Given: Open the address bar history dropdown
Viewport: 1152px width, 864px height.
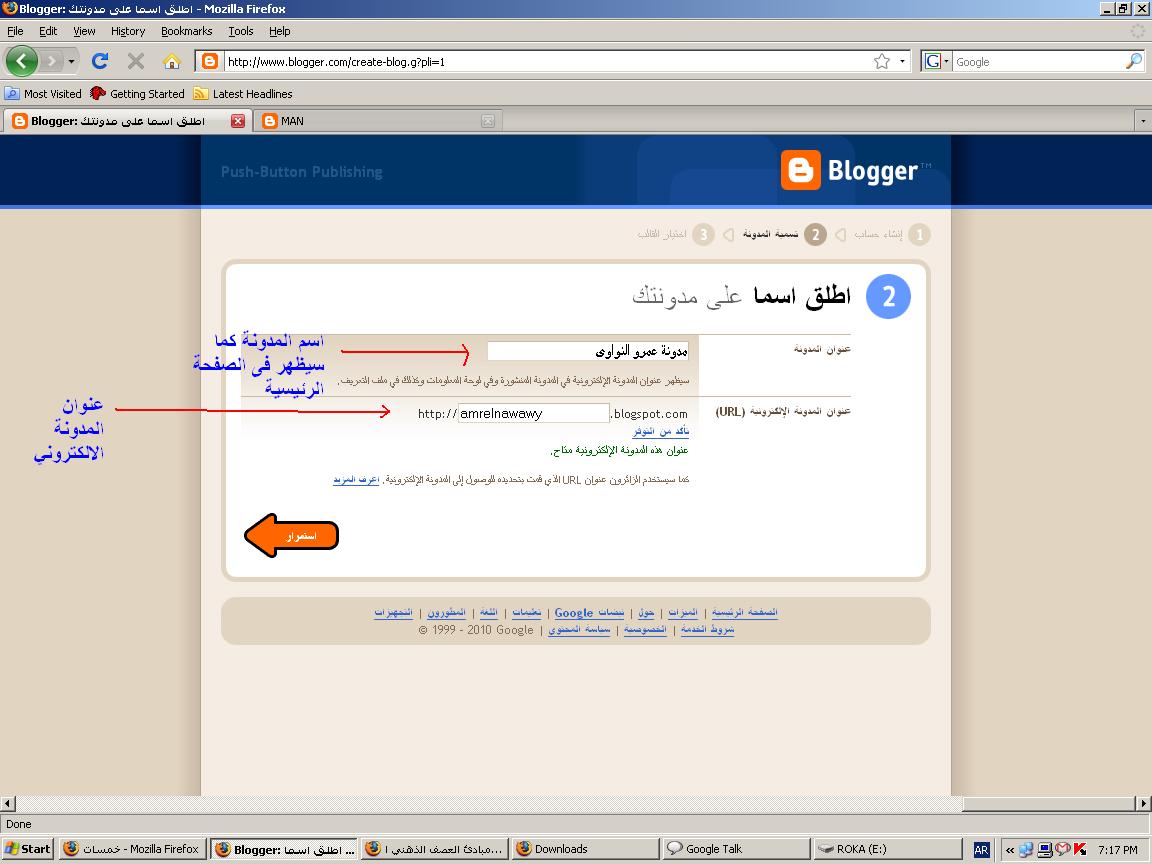Looking at the screenshot, I should pyautogui.click(x=902, y=61).
